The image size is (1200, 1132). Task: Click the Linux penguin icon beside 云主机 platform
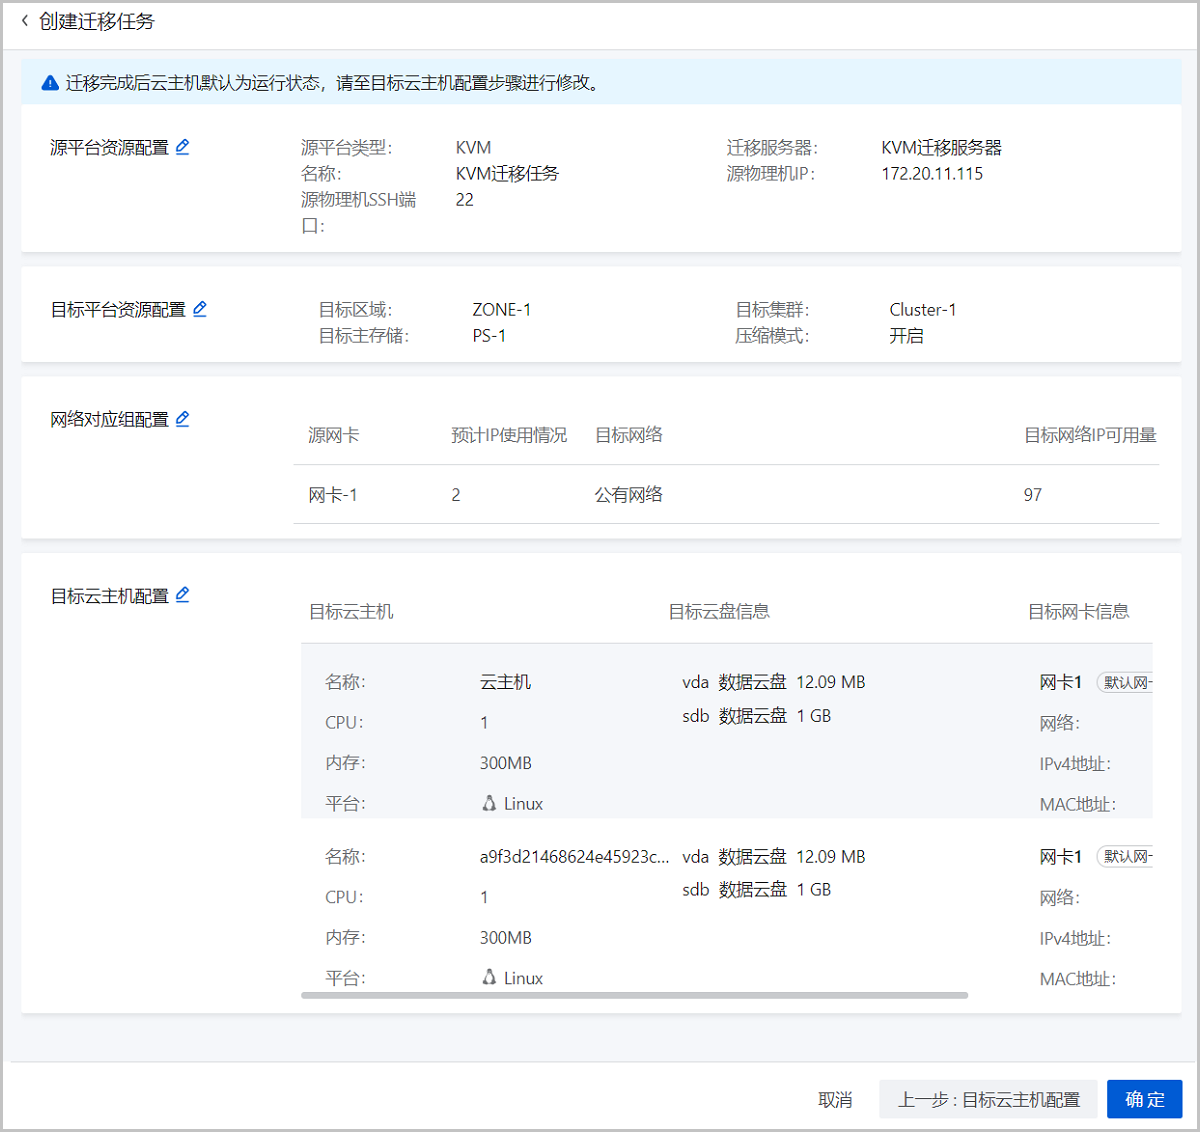click(488, 802)
